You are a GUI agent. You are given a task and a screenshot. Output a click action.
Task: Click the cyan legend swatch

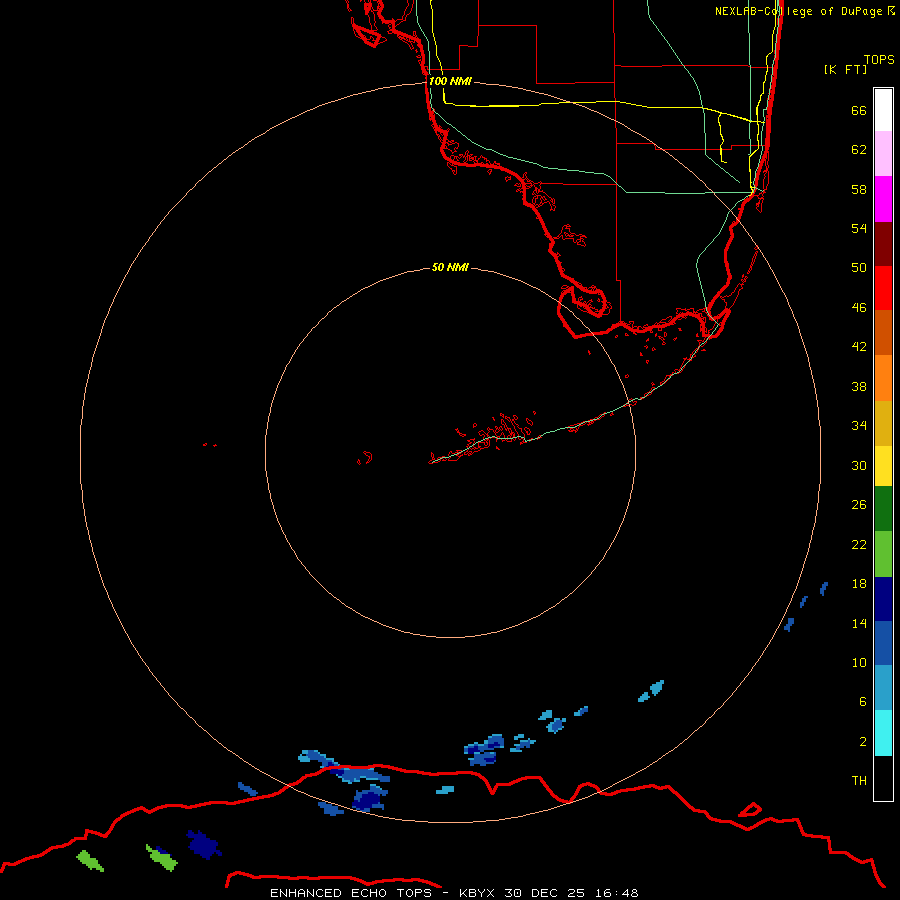pyautogui.click(x=883, y=733)
